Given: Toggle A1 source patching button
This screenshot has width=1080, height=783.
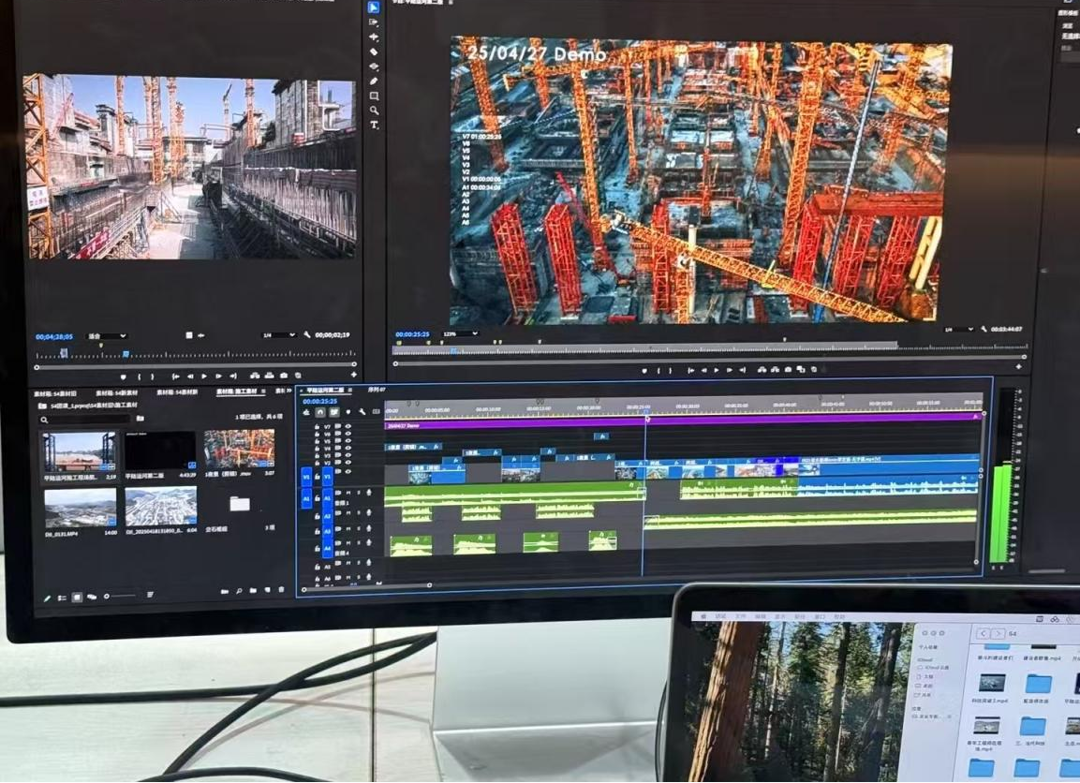Looking at the screenshot, I should 307,499.
